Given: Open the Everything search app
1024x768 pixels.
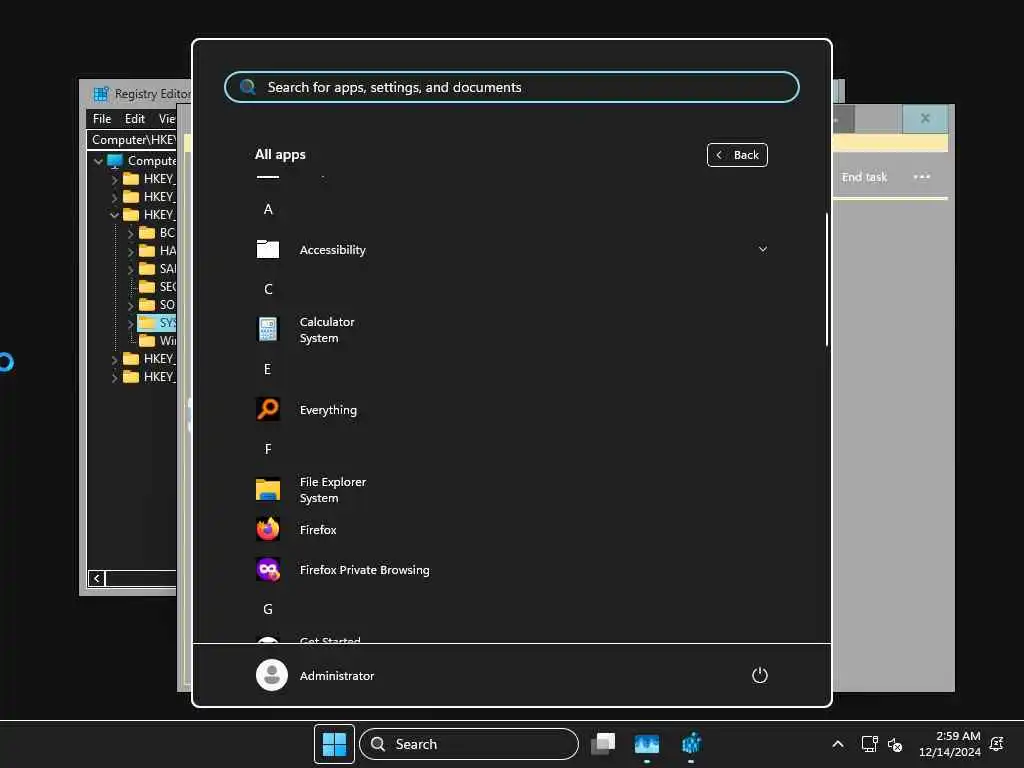Looking at the screenshot, I should pos(511,409).
